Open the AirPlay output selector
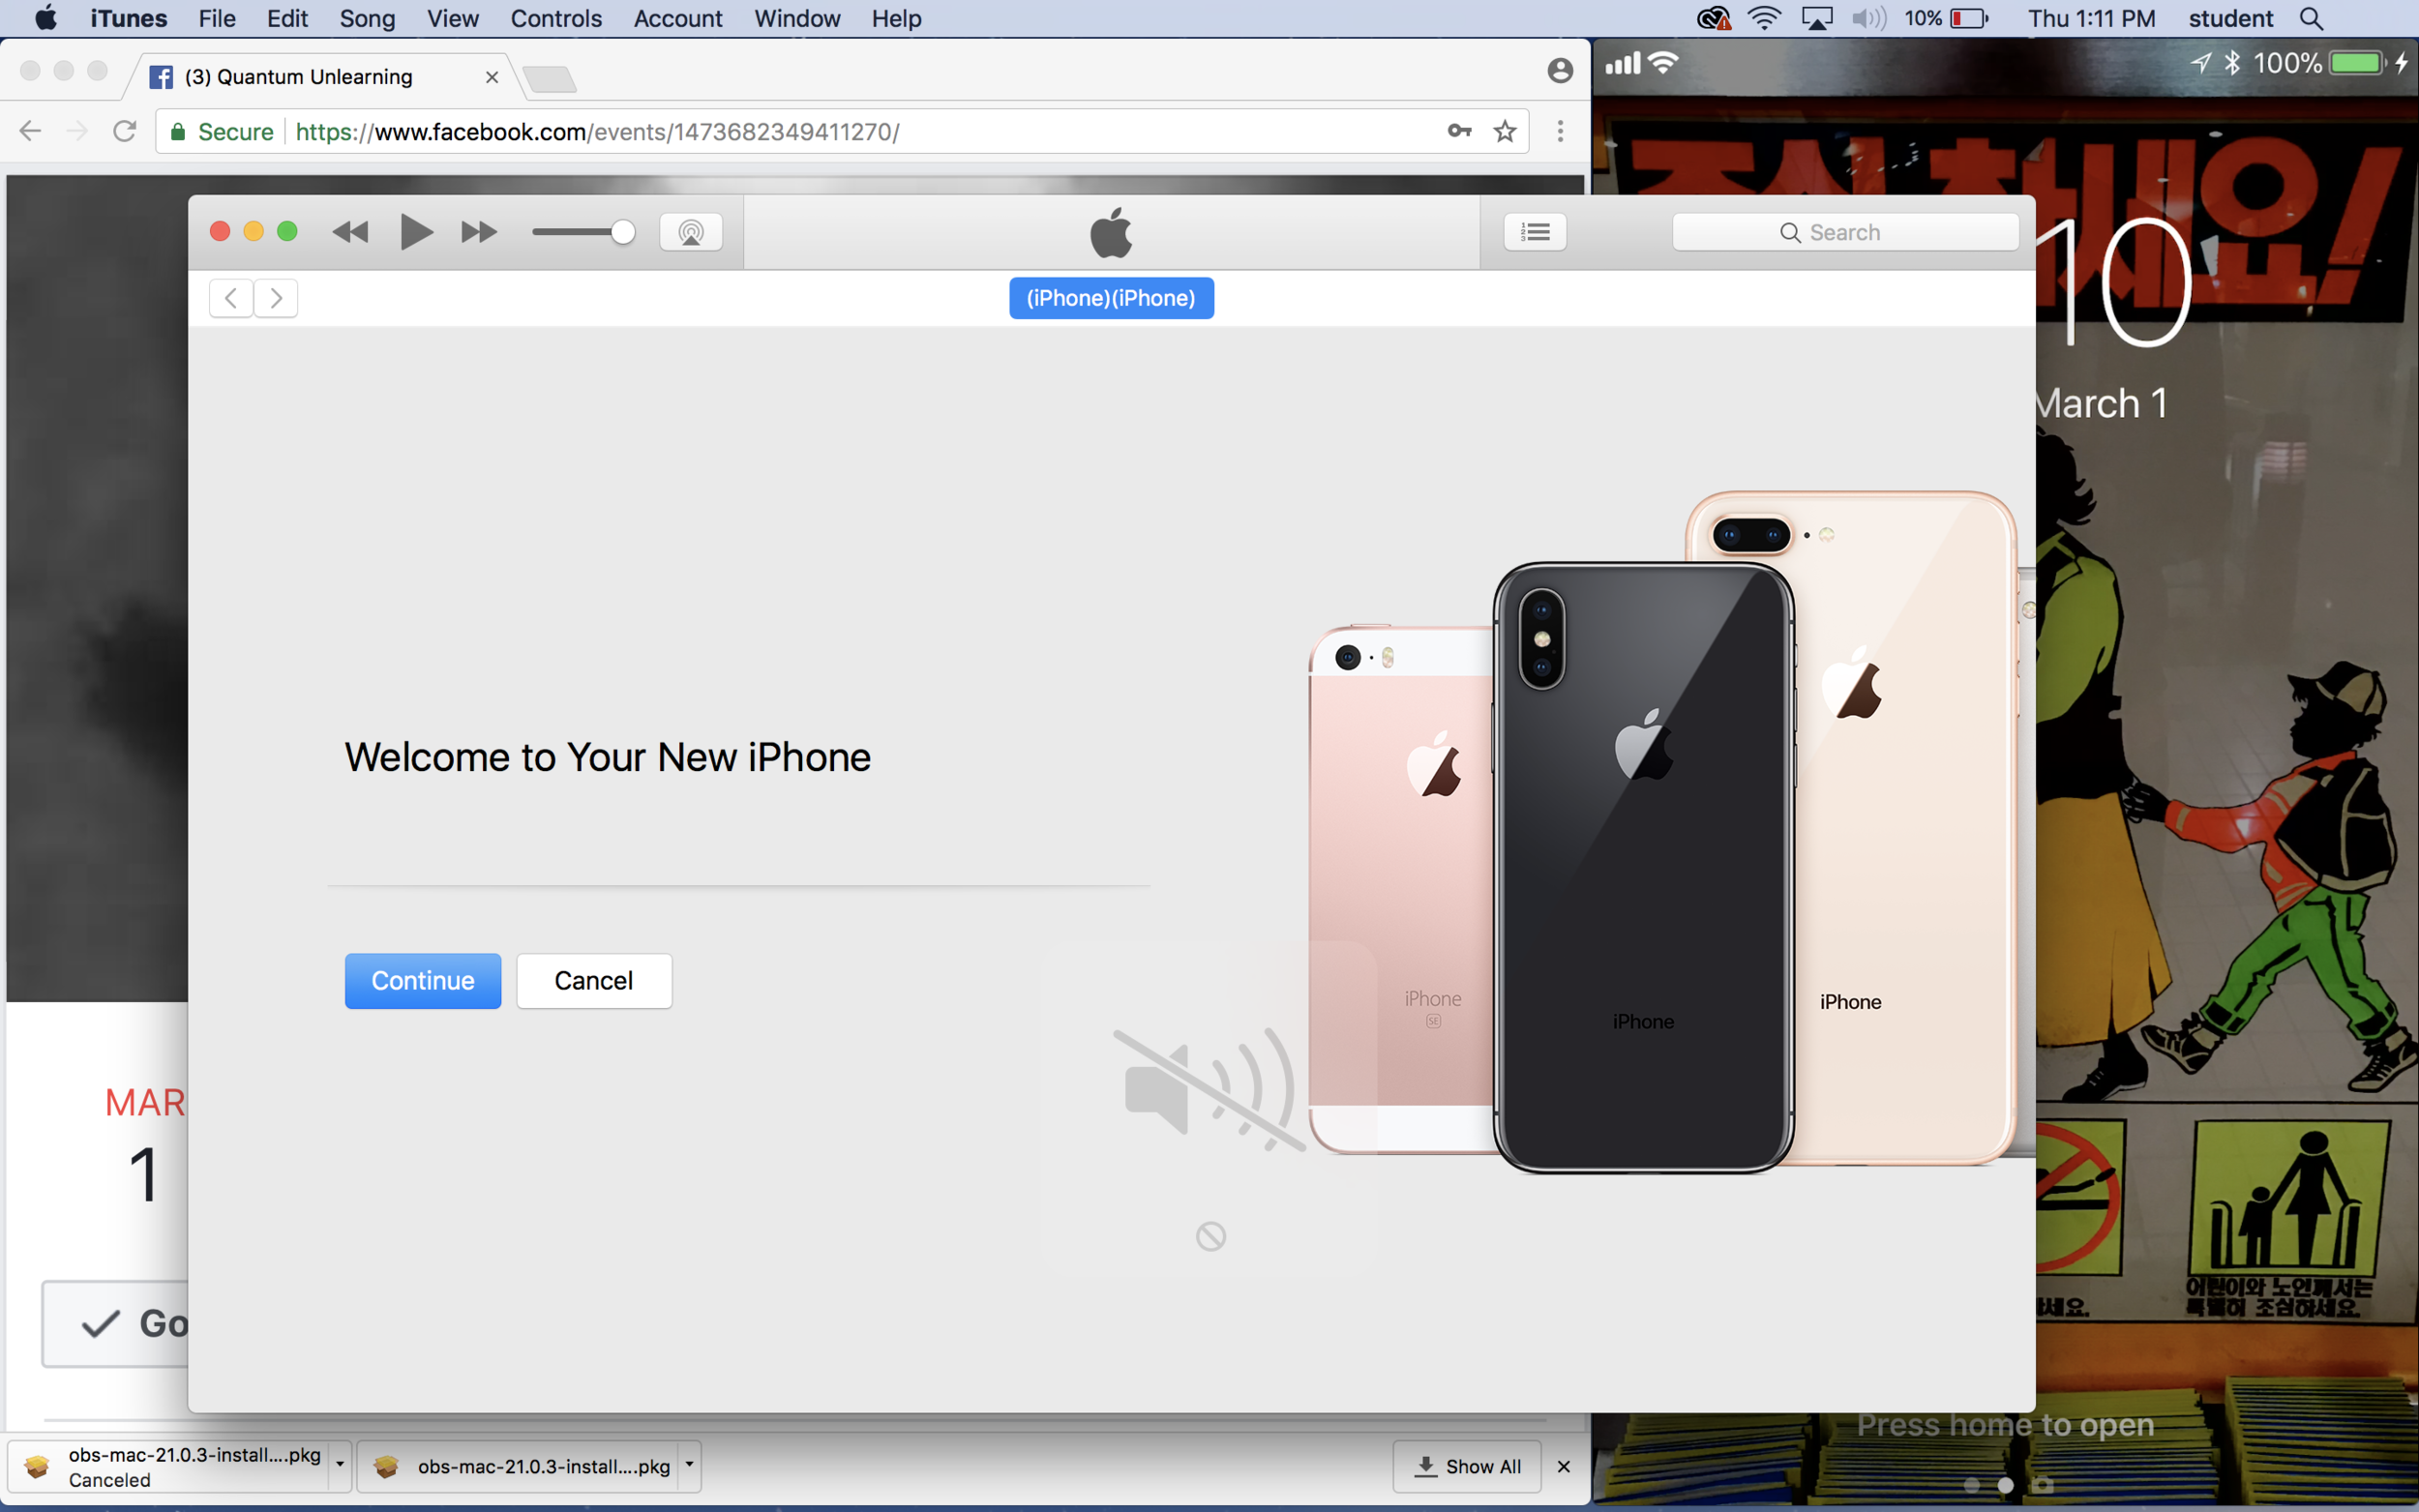This screenshot has height=1512, width=2419. (690, 232)
